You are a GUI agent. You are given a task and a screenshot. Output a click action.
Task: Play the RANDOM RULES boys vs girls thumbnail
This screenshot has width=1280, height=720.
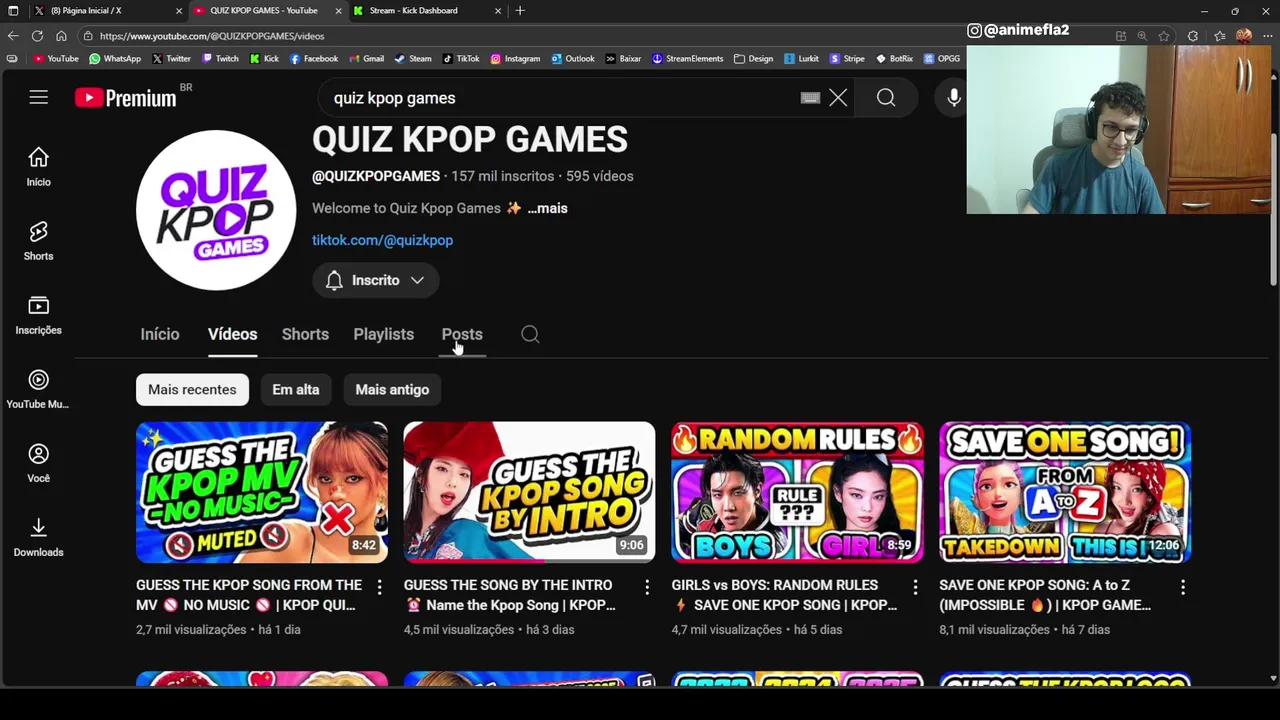point(798,492)
